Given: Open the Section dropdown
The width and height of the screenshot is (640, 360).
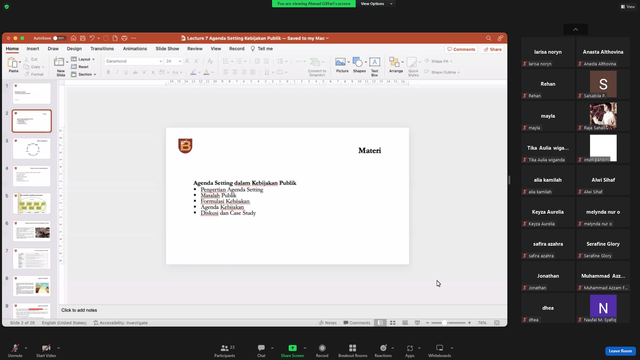Looking at the screenshot, I should [x=84, y=74].
